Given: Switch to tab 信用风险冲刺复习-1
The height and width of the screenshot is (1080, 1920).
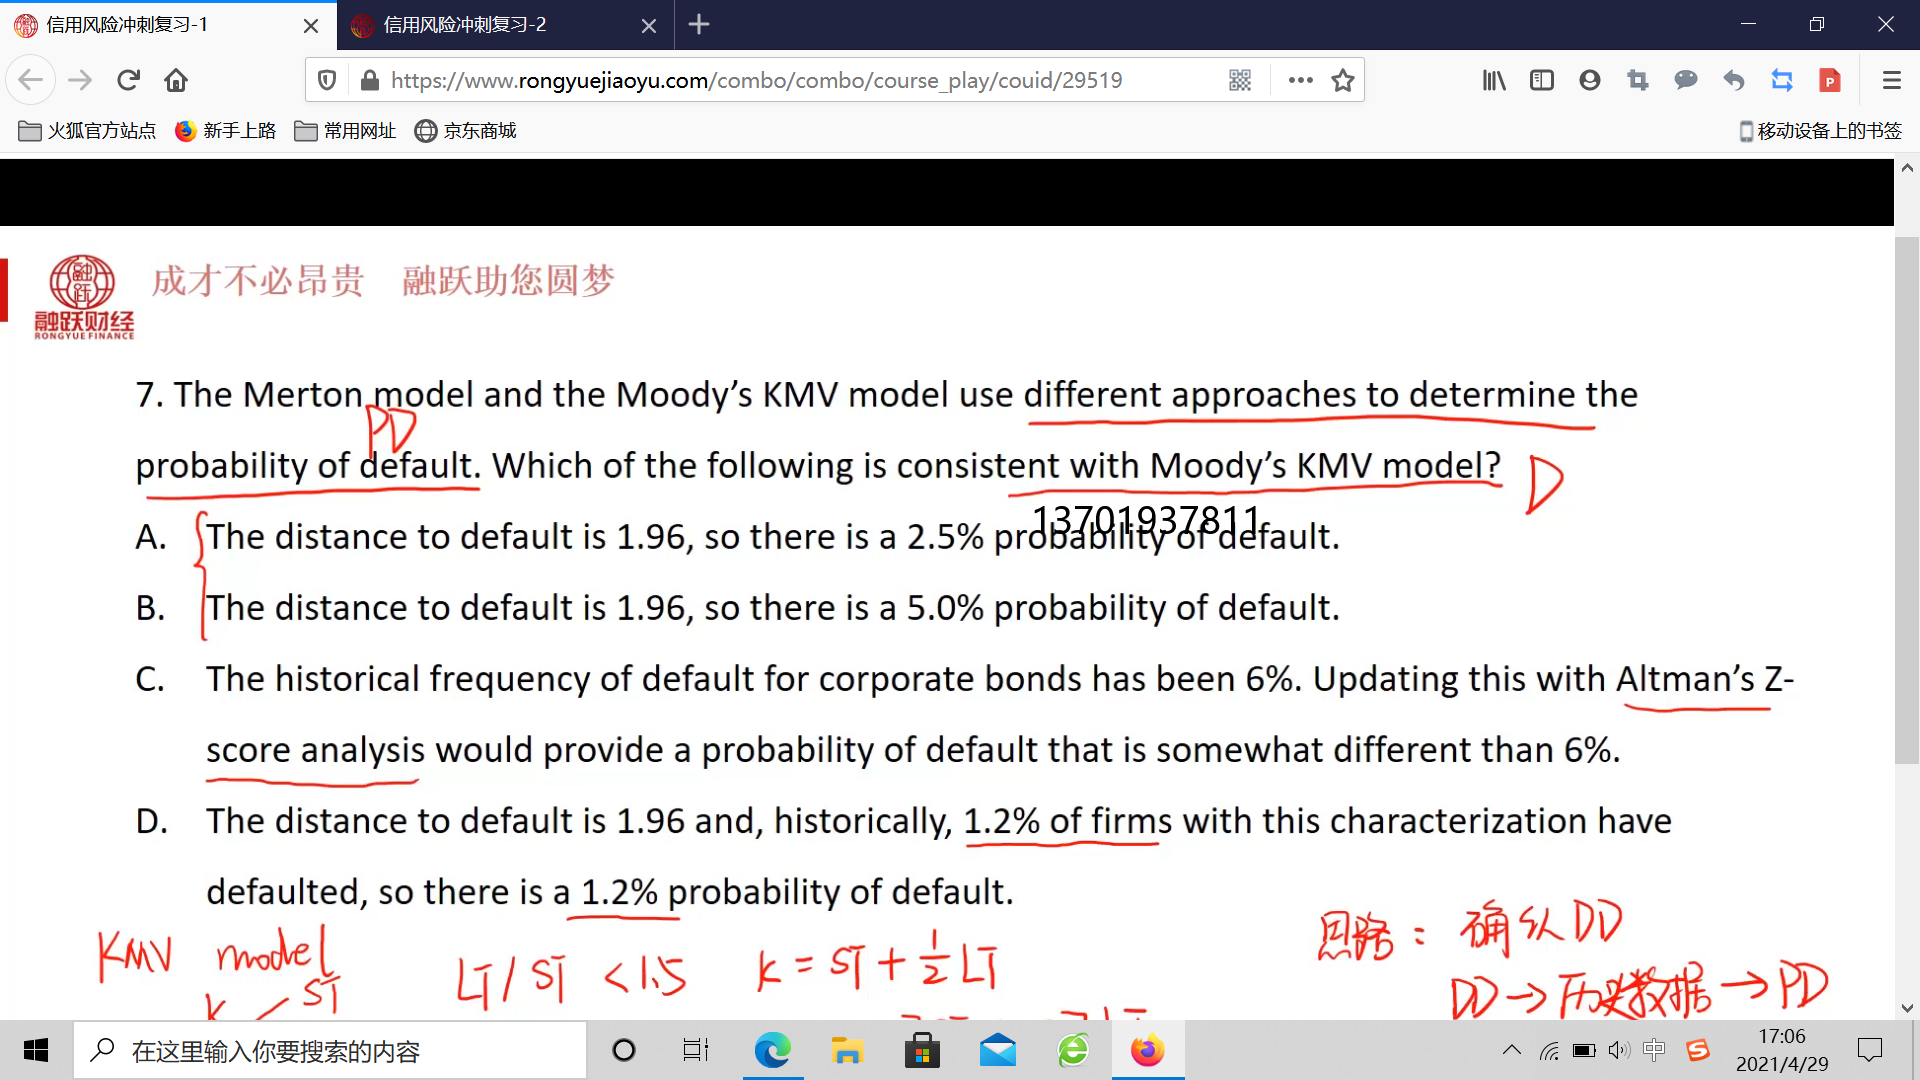Looking at the screenshot, I should [168, 25].
